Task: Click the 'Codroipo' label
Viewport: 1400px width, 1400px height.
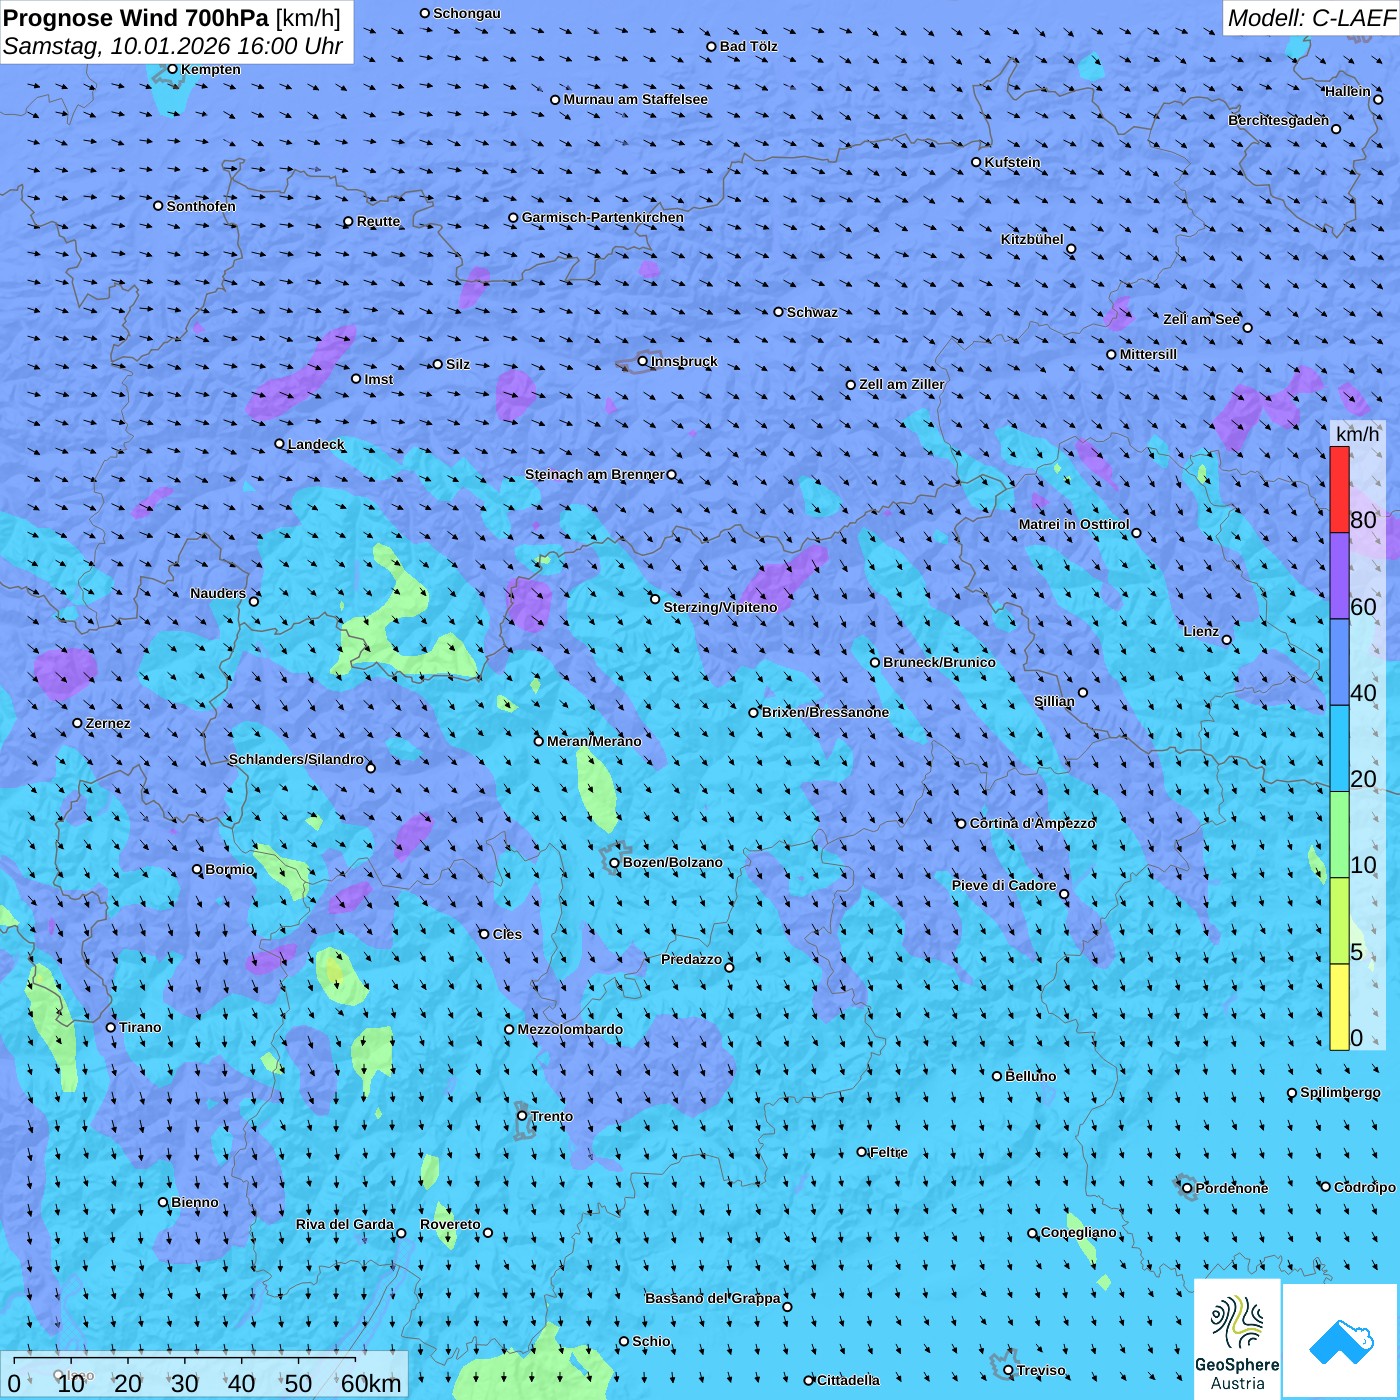Action: point(1365,1187)
